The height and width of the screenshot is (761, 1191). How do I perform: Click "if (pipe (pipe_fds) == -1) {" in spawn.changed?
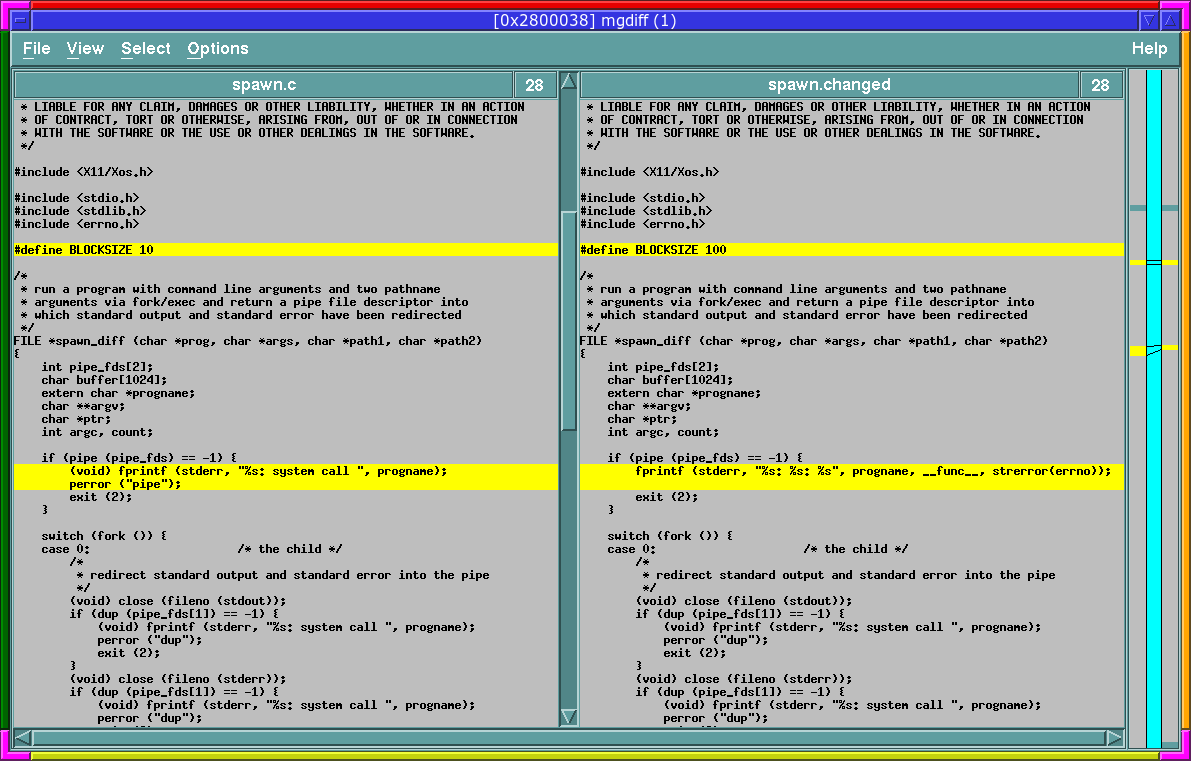coord(705,458)
